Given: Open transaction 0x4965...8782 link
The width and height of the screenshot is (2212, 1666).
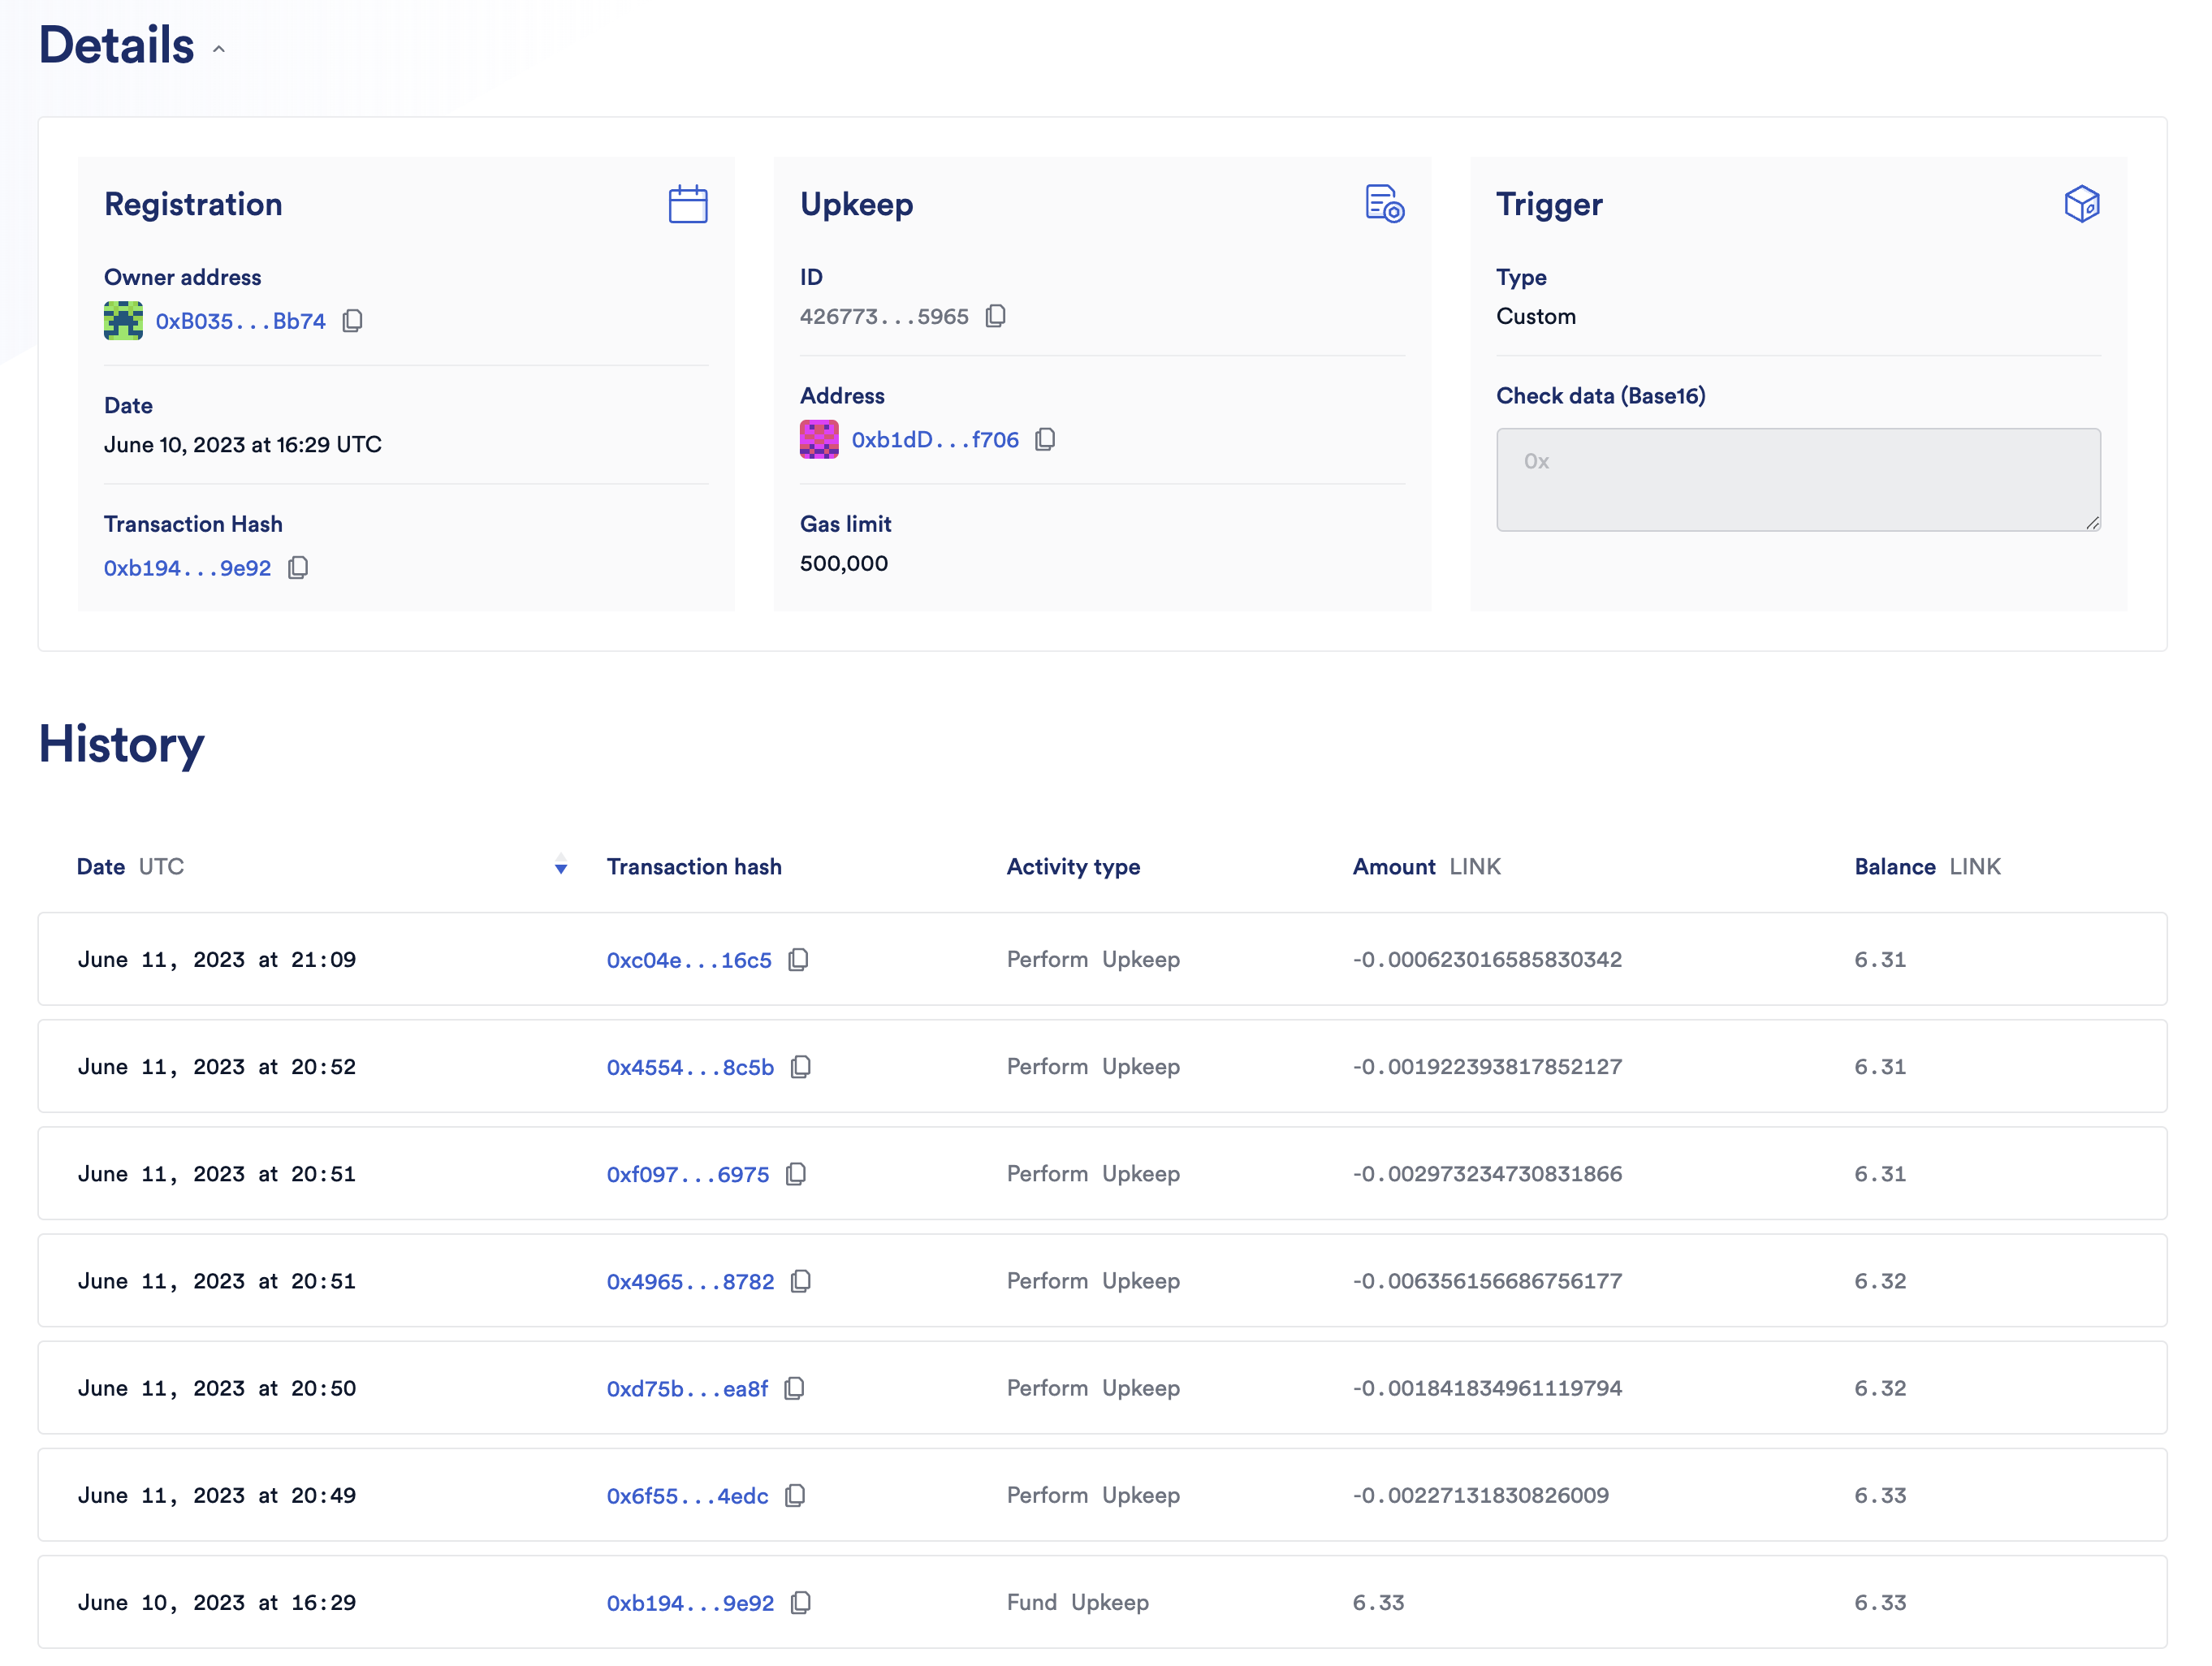Looking at the screenshot, I should point(690,1281).
